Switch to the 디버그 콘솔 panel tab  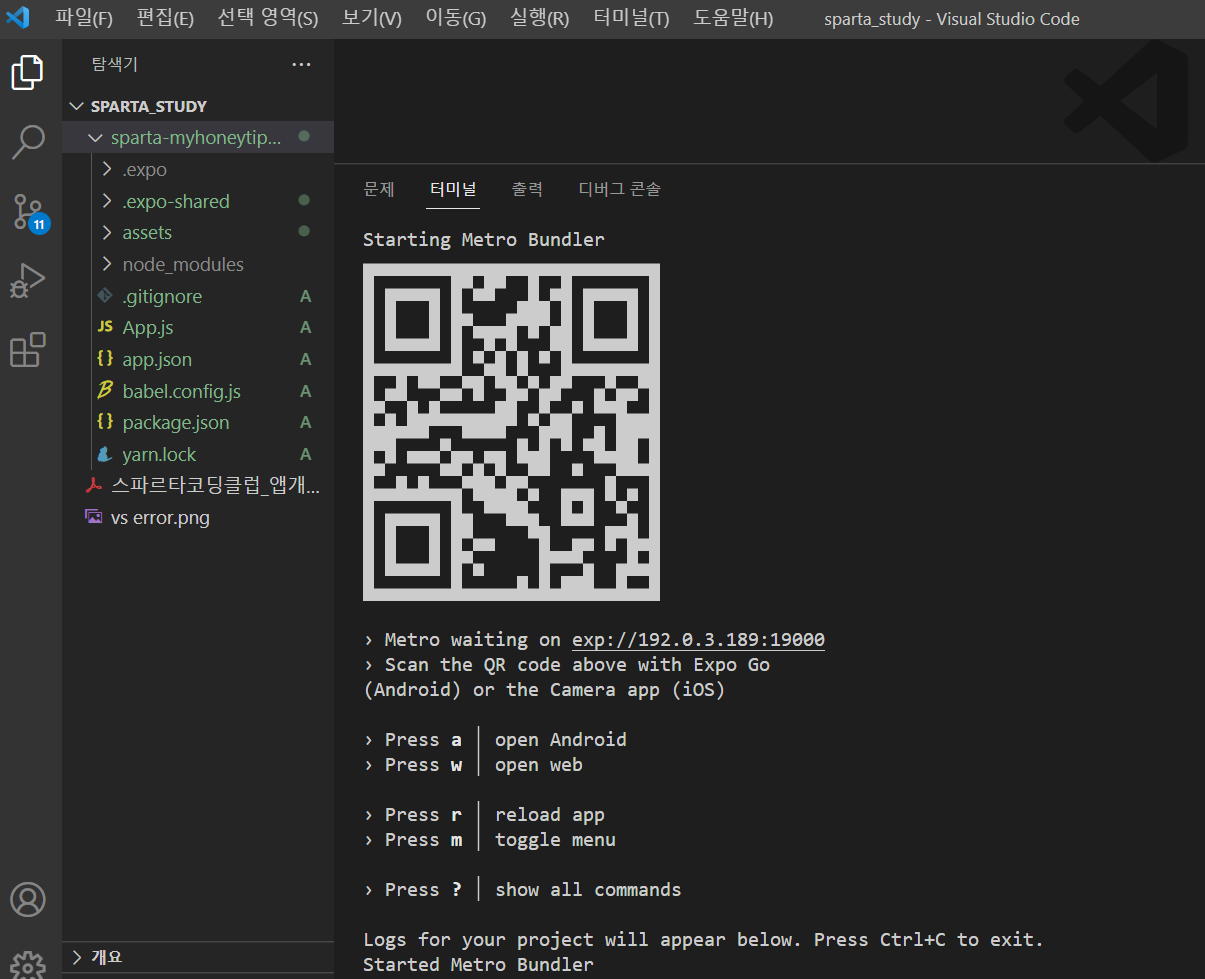point(620,189)
